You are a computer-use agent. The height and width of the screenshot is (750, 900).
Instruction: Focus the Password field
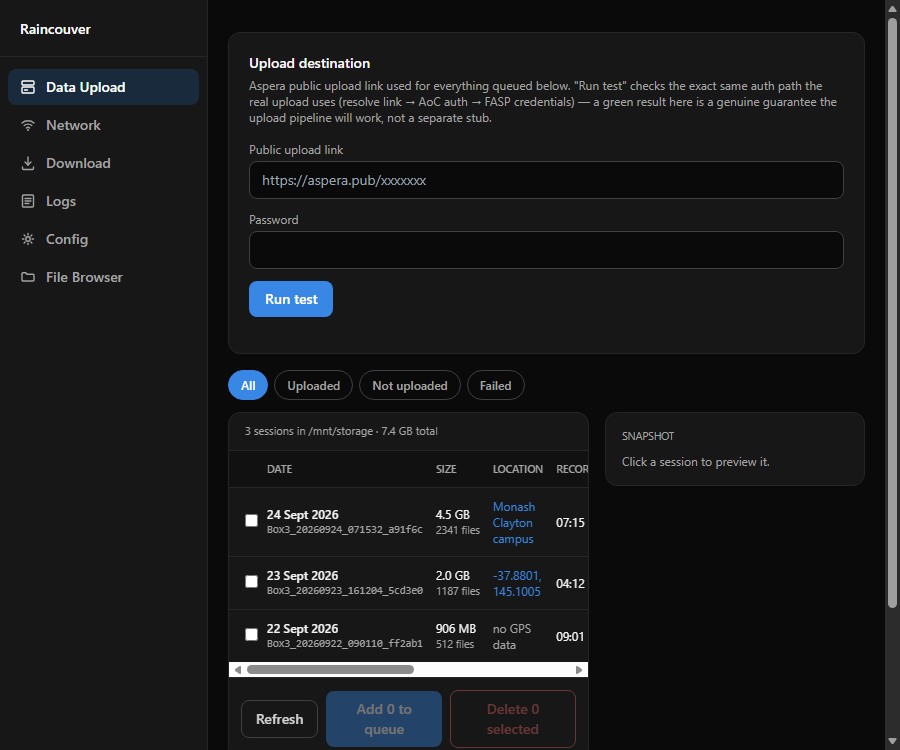pyautogui.click(x=546, y=250)
